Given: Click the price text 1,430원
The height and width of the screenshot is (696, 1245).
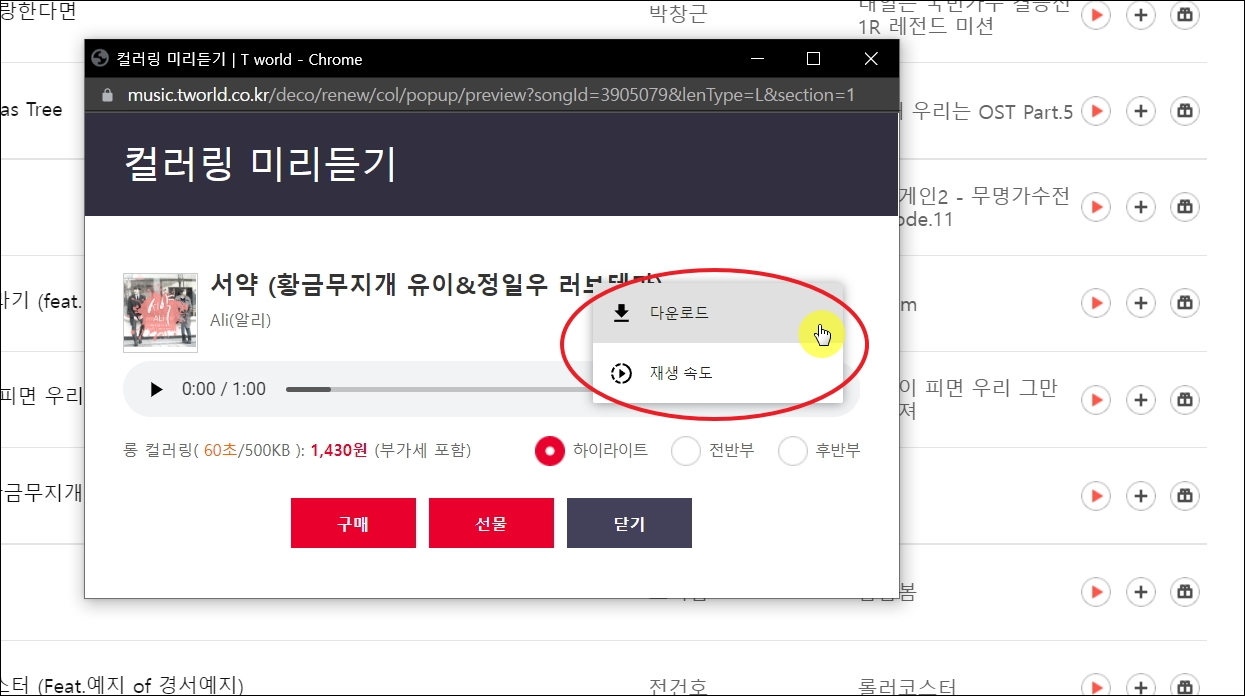Looking at the screenshot, I should (x=340, y=451).
